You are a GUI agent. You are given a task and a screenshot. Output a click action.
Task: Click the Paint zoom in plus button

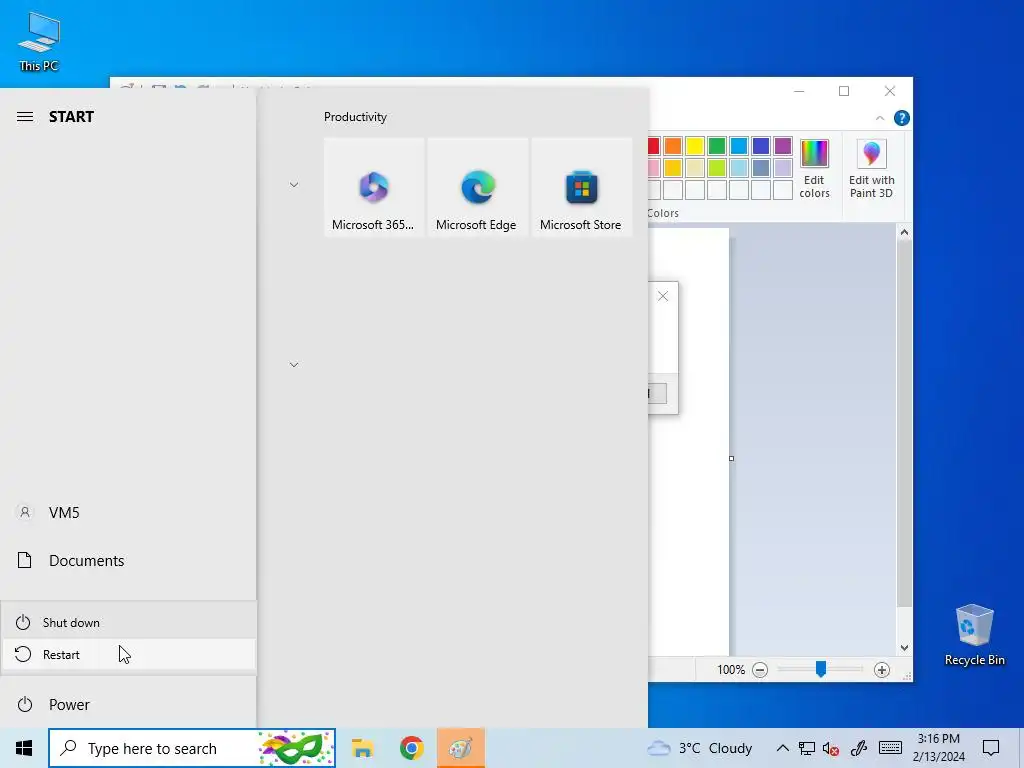pos(882,669)
